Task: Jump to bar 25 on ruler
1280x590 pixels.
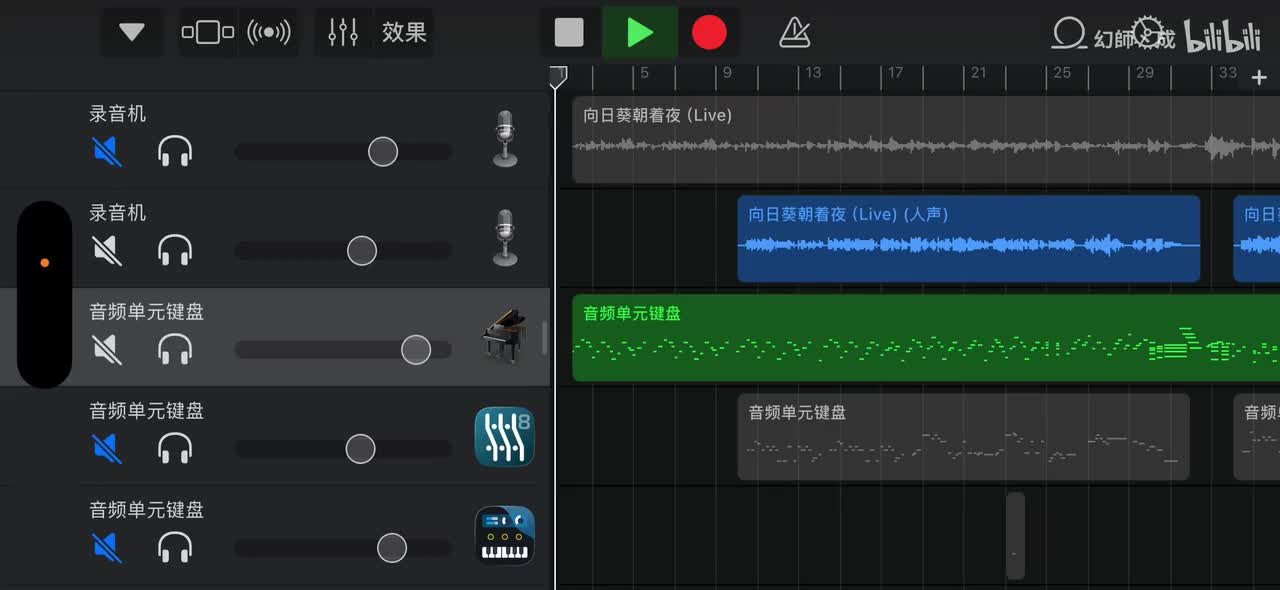Action: (1062, 73)
